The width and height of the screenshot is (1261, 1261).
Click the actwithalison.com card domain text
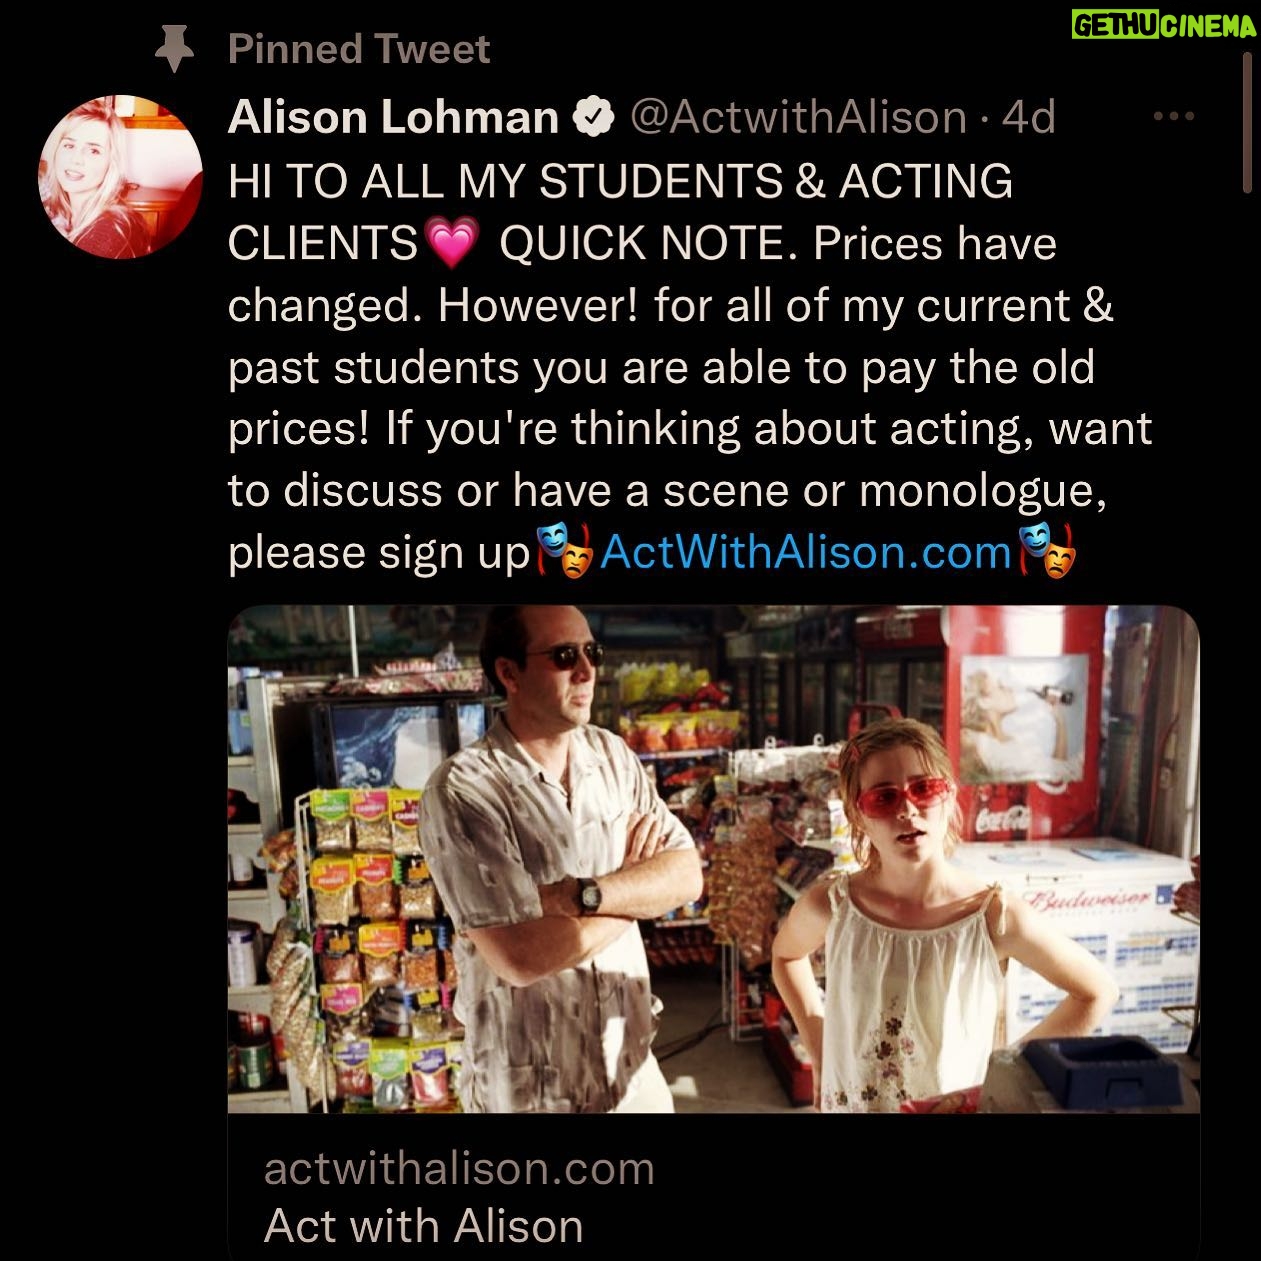(459, 1168)
